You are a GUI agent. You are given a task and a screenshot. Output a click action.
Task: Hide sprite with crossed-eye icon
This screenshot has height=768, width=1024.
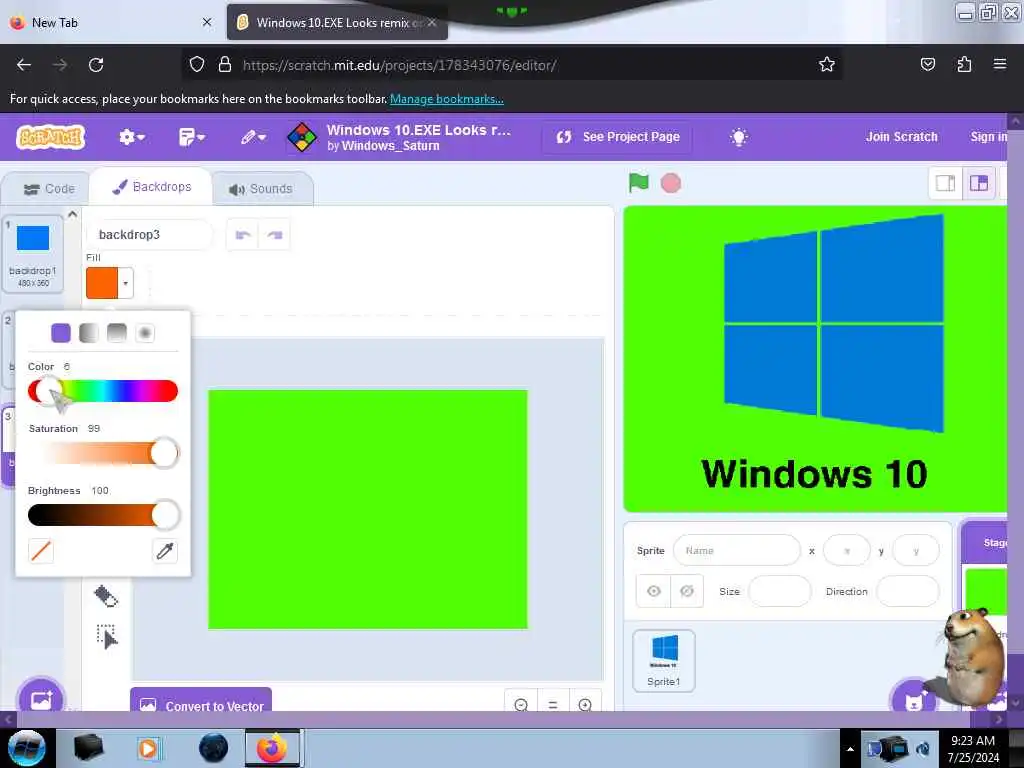click(687, 591)
